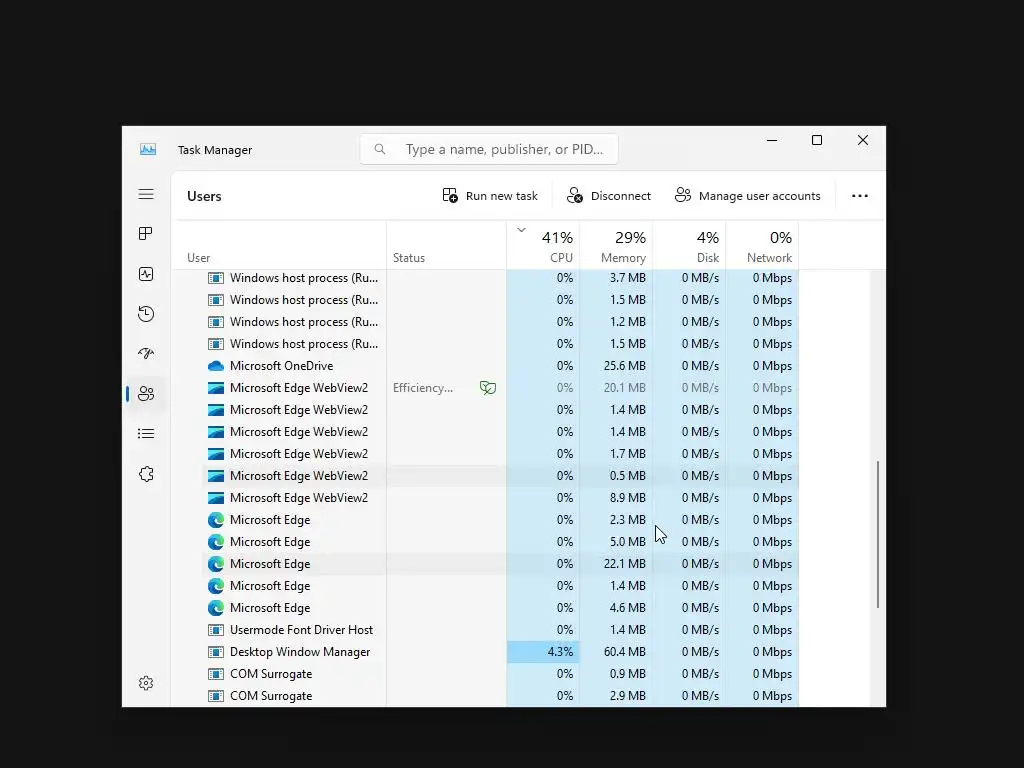The height and width of the screenshot is (768, 1024).
Task: Click the vertical scrollbar thumb
Action: point(878,534)
